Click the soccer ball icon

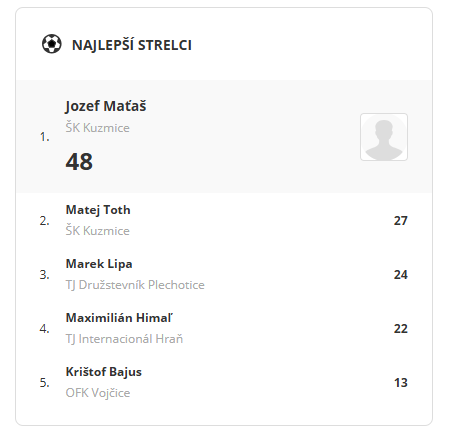[52, 44]
